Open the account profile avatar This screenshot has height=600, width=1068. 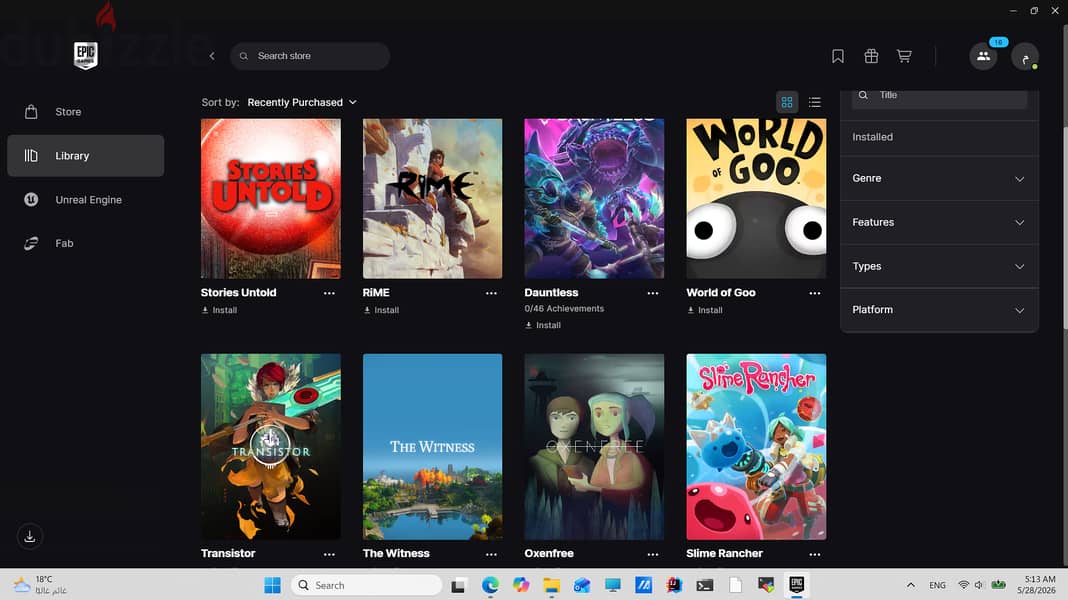tap(1024, 57)
